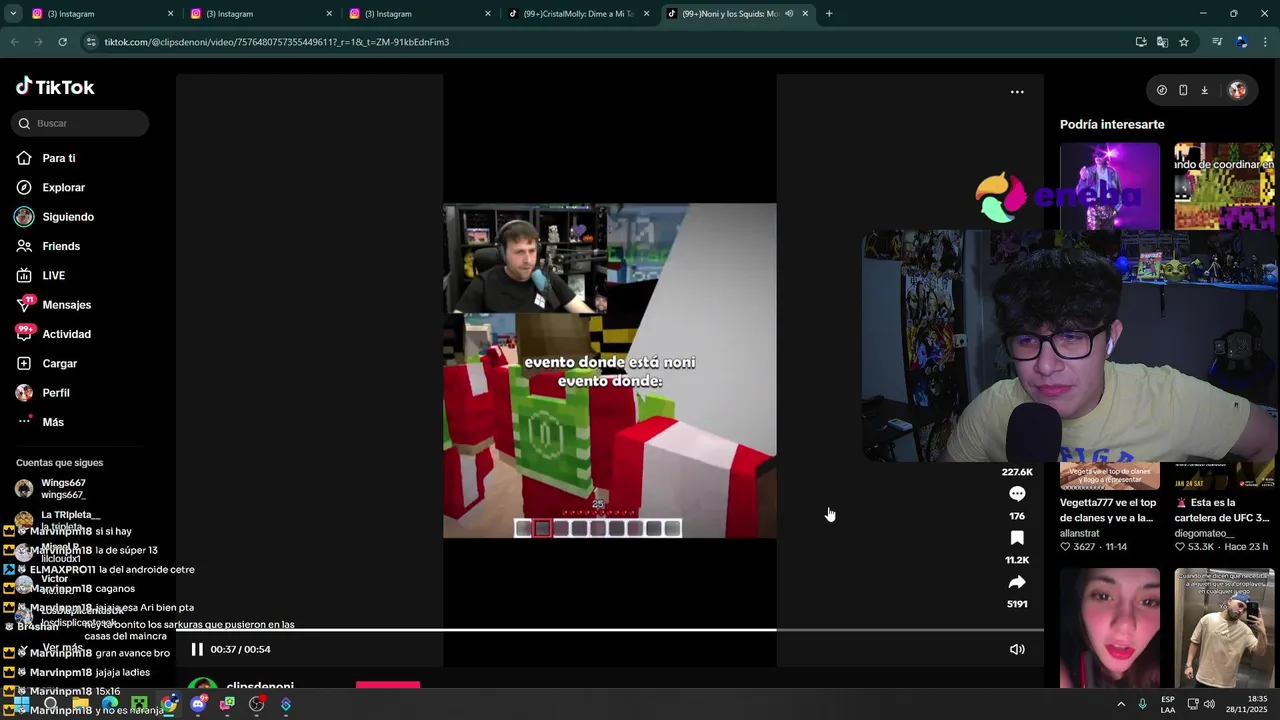1280x720 pixels.
Task: Open Discord from the taskbar
Action: click(198, 704)
